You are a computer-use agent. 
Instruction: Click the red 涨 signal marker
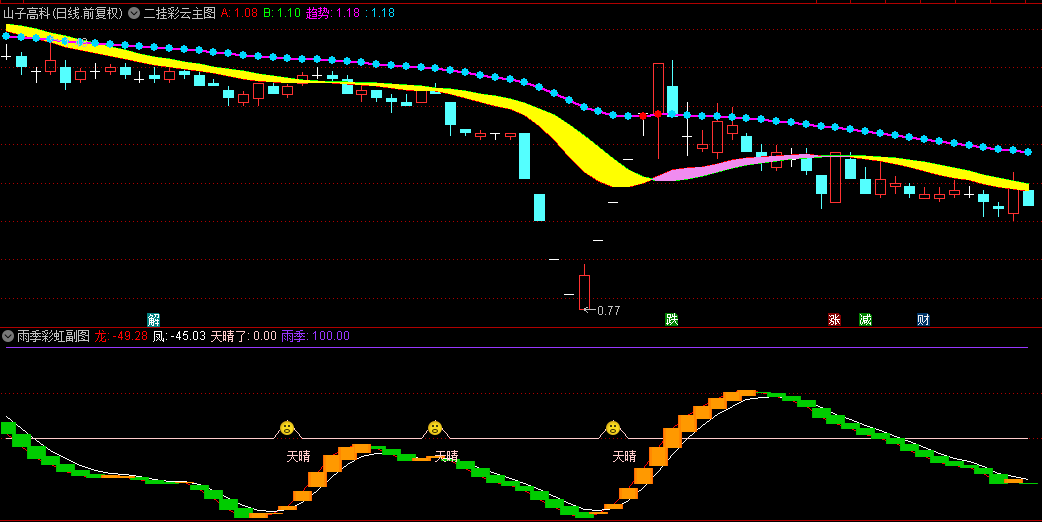834,319
